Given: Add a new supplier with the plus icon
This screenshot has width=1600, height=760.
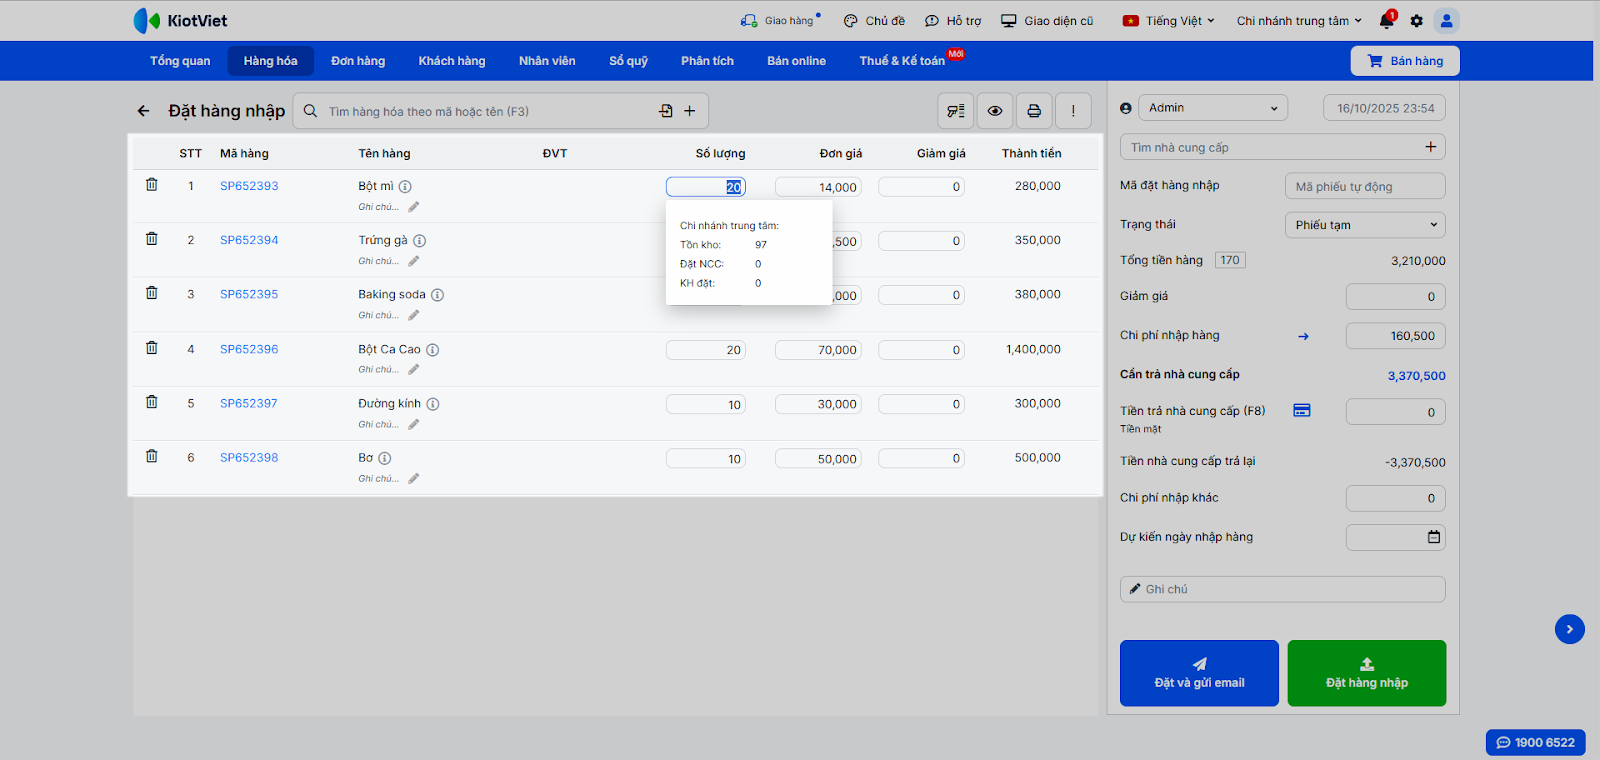Looking at the screenshot, I should click(x=1431, y=147).
